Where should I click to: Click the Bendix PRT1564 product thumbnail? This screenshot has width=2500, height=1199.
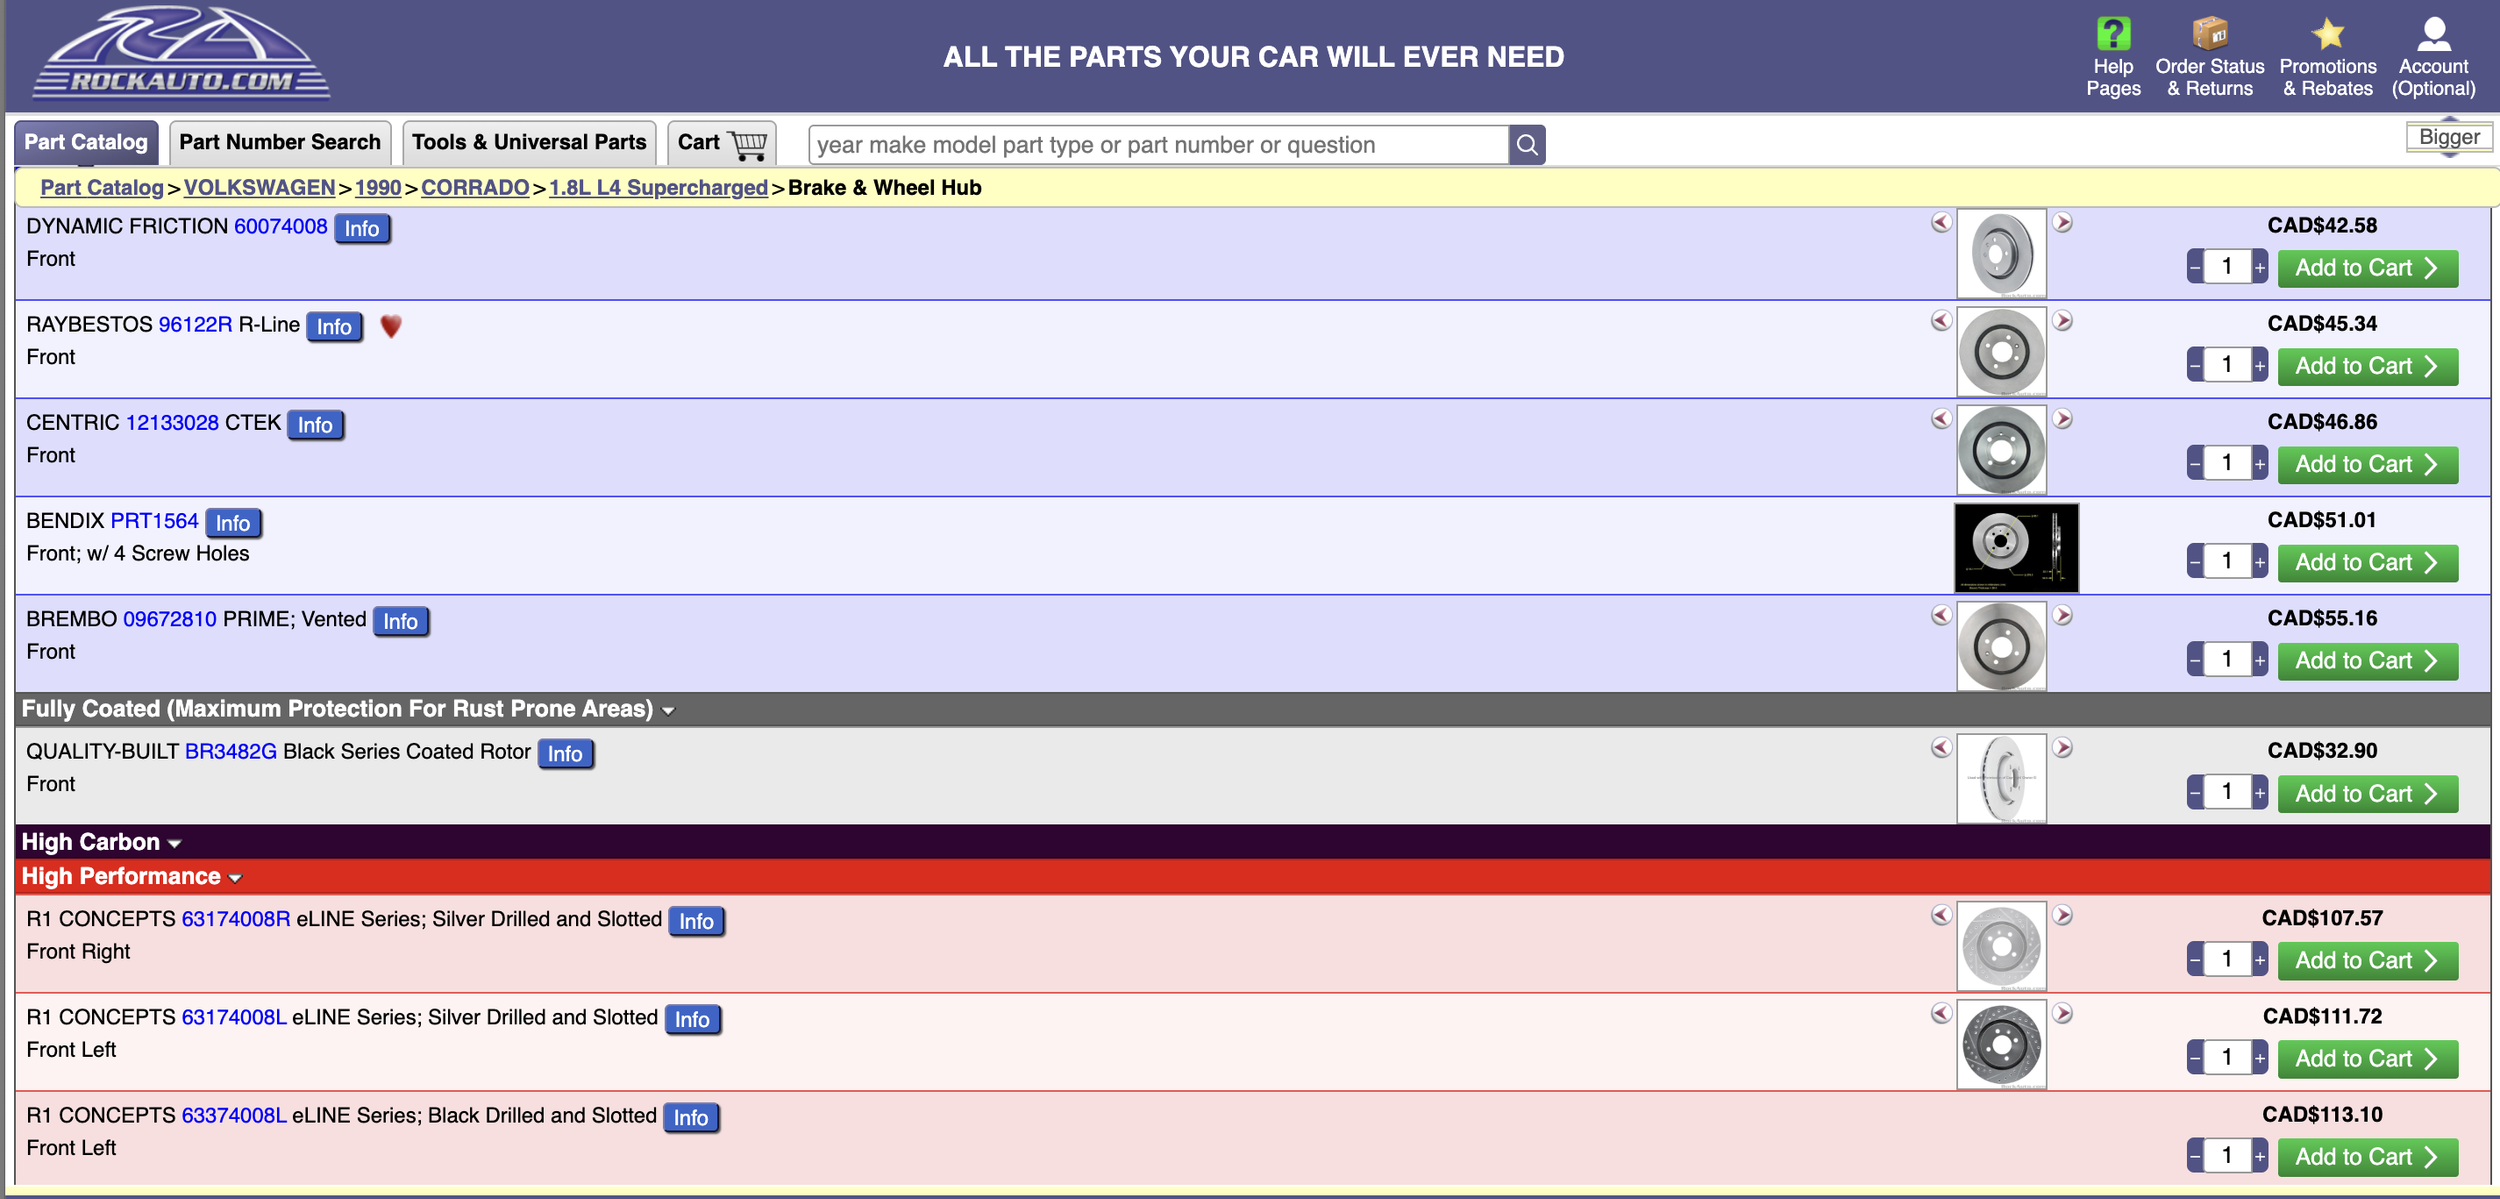[2015, 547]
